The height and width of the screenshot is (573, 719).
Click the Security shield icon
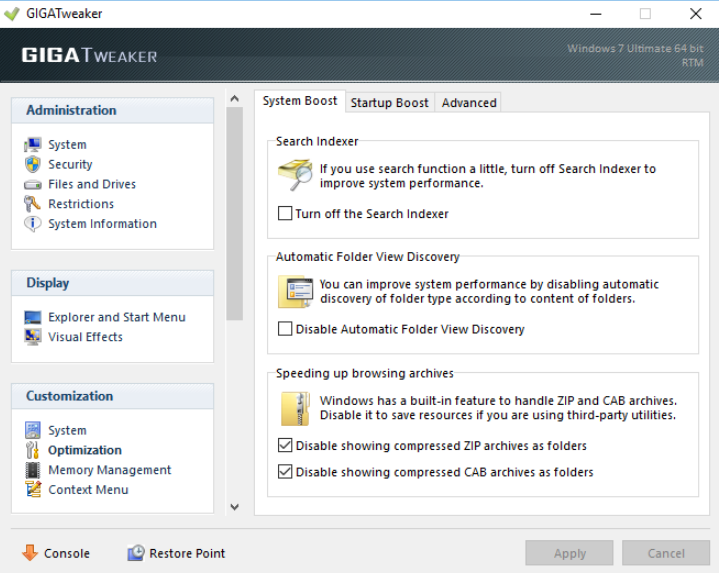point(33,165)
